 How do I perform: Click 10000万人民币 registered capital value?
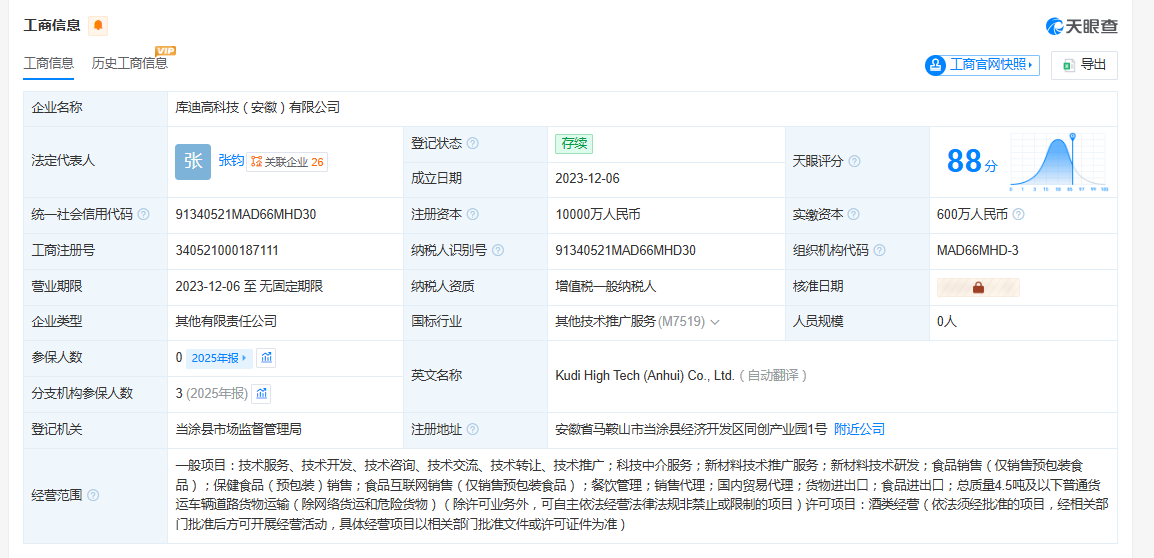click(598, 215)
